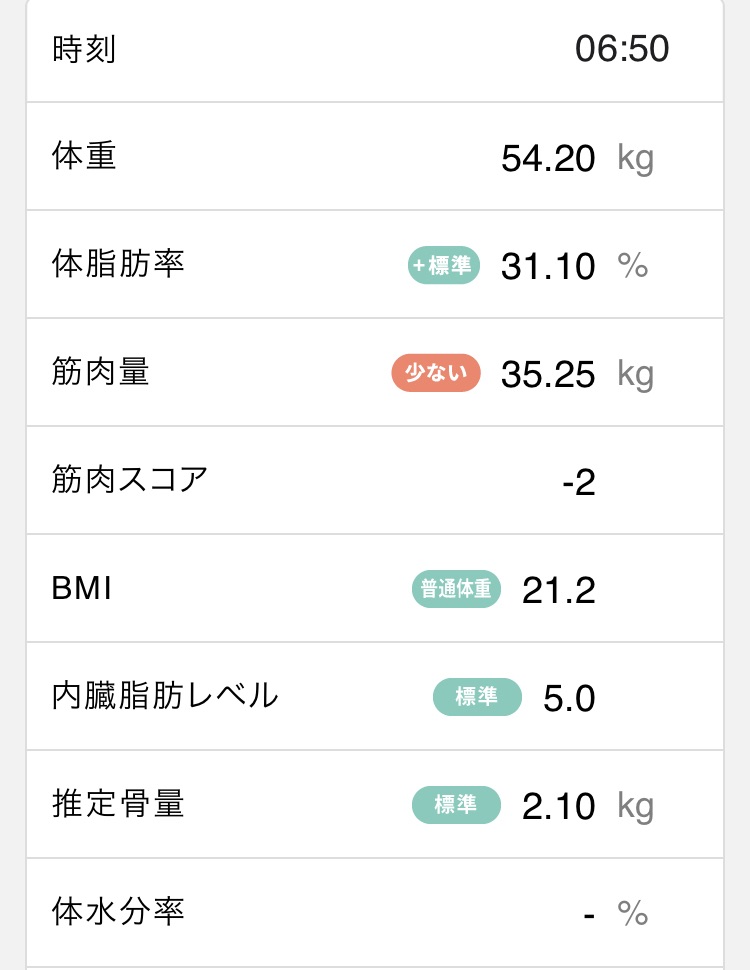
Task: Tap the 35.25 muscle mass value
Action: [x=548, y=374]
